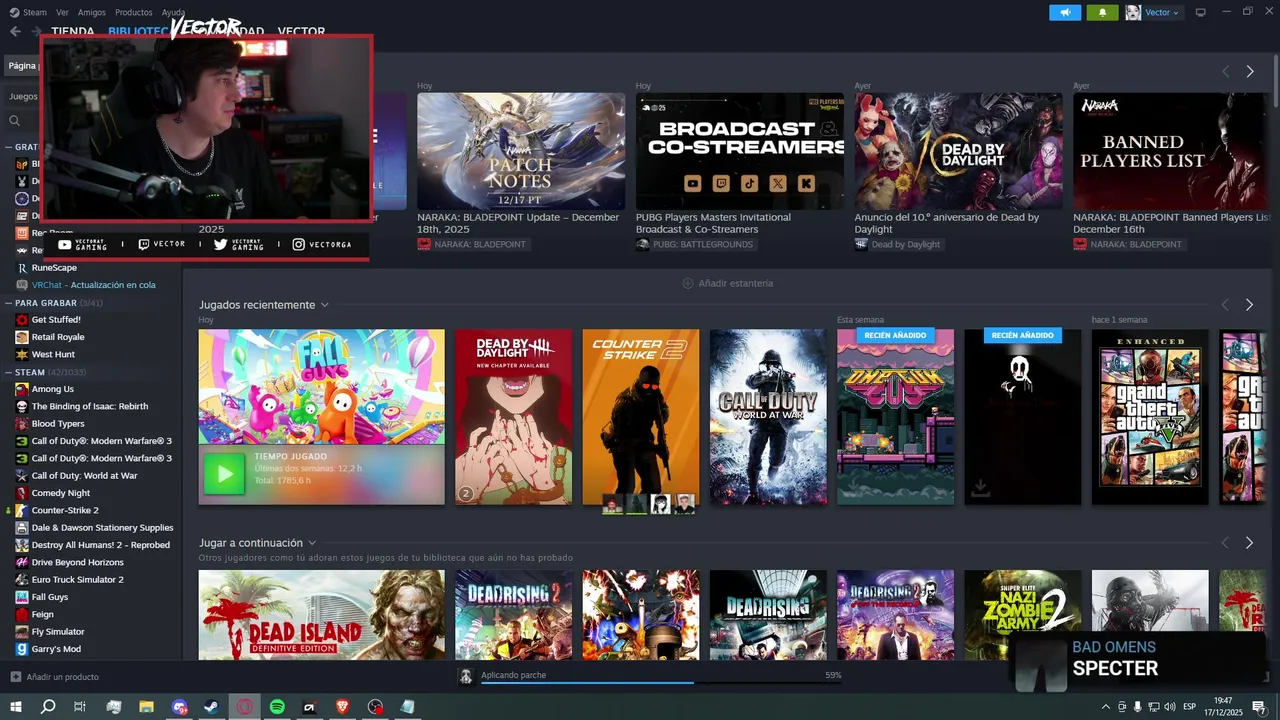Open Nazi Zombie Army 2 cover
1280x720 pixels.
[1023, 615]
